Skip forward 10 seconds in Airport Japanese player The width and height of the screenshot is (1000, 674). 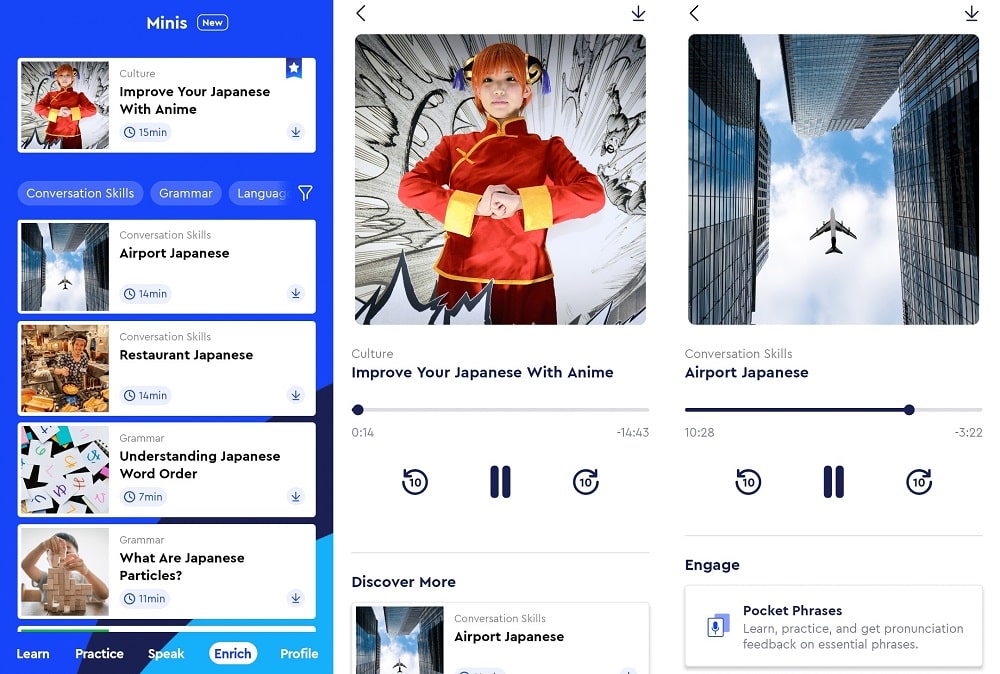919,482
